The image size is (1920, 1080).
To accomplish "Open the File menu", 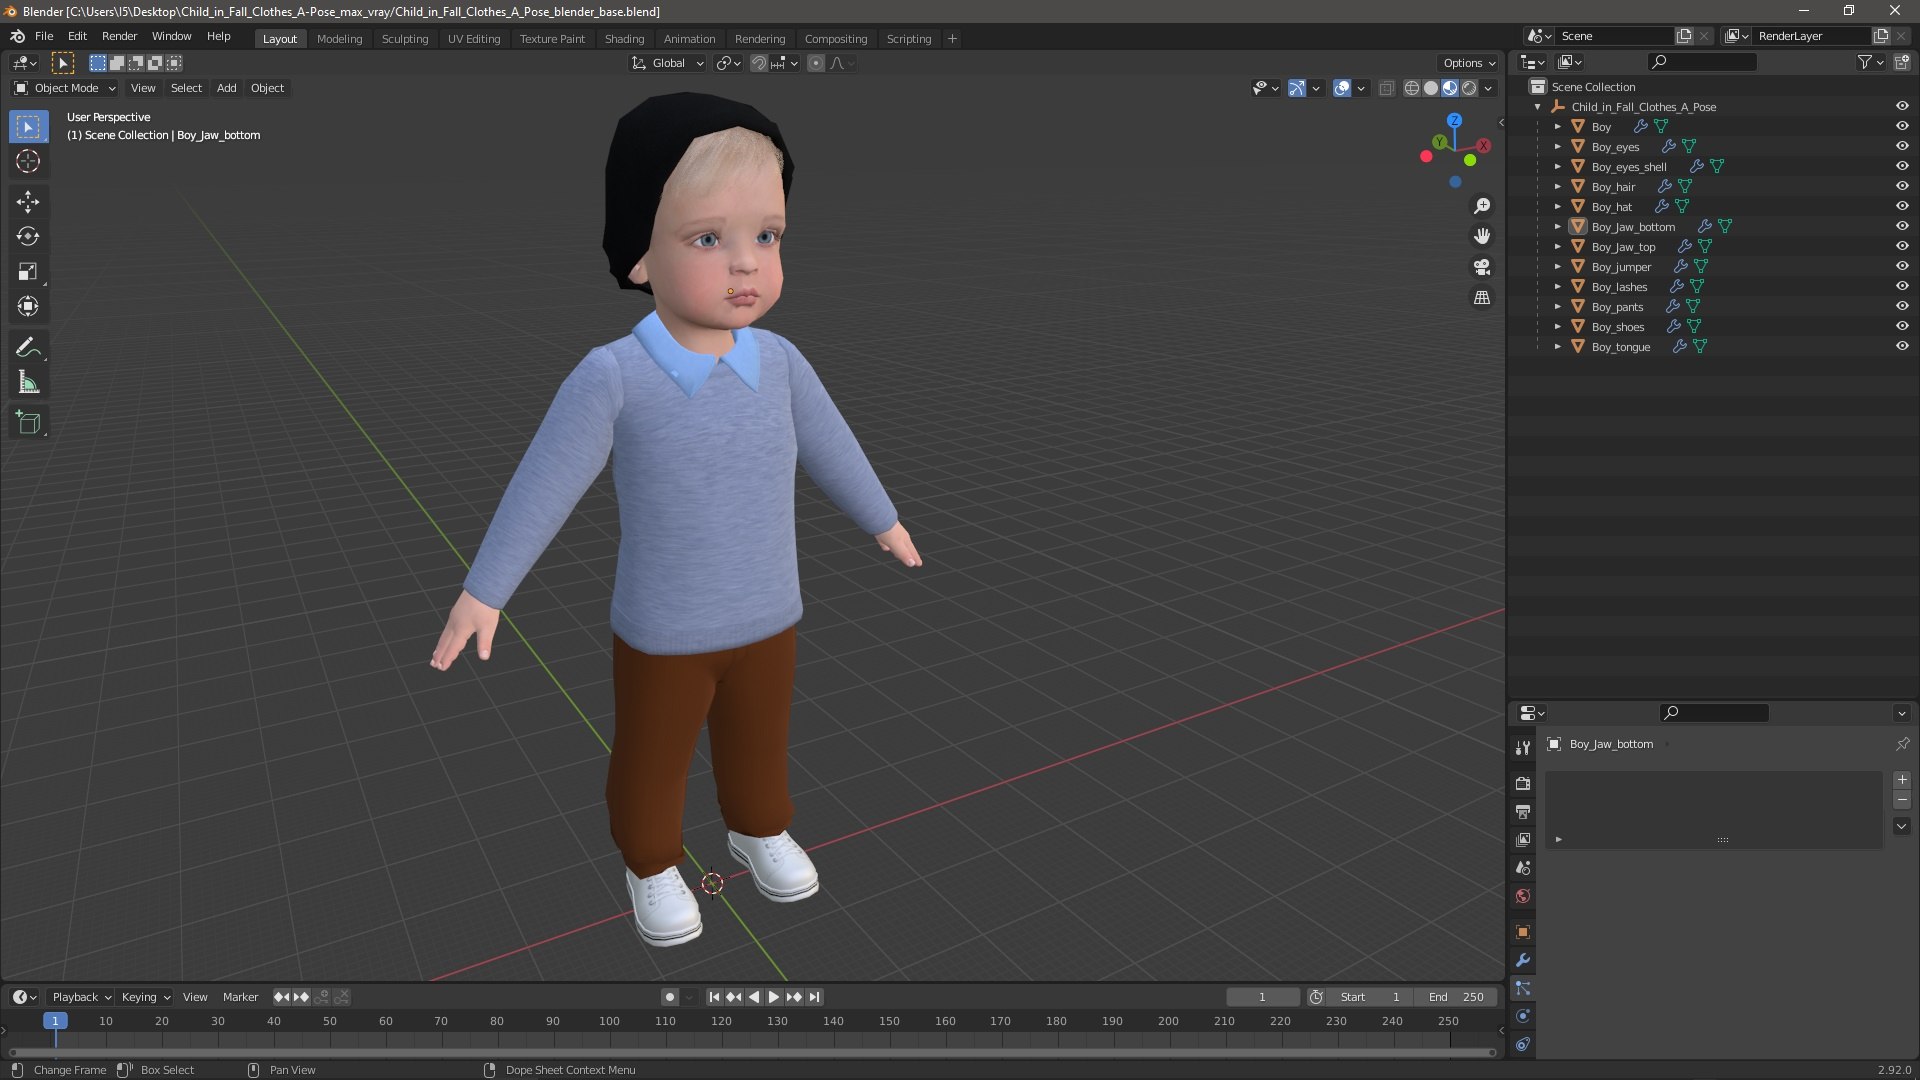I will point(44,36).
